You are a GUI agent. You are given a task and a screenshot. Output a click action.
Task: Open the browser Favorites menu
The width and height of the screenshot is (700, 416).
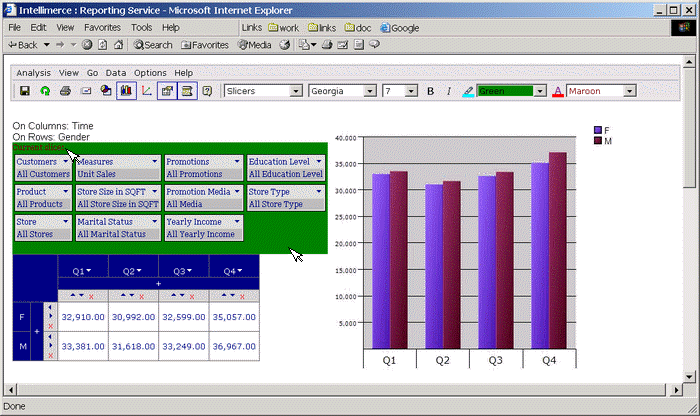102,28
